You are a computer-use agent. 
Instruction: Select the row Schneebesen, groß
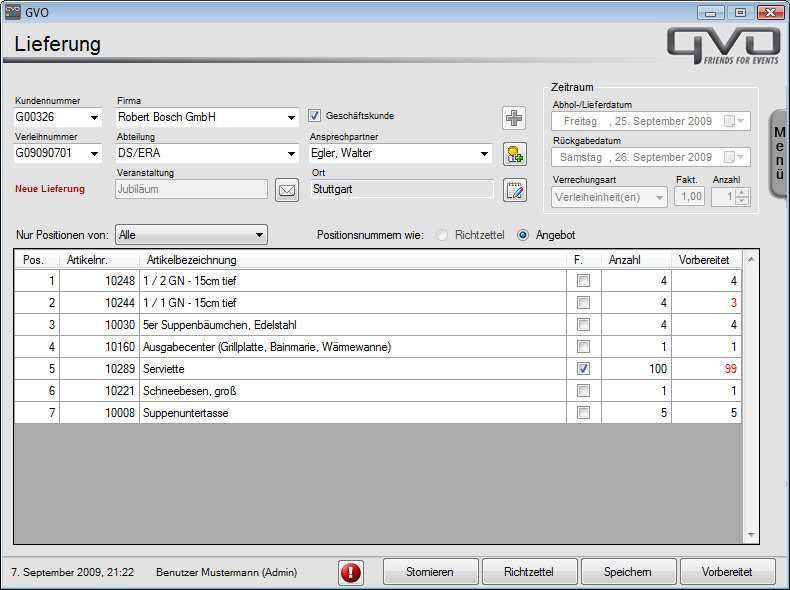click(x=378, y=391)
